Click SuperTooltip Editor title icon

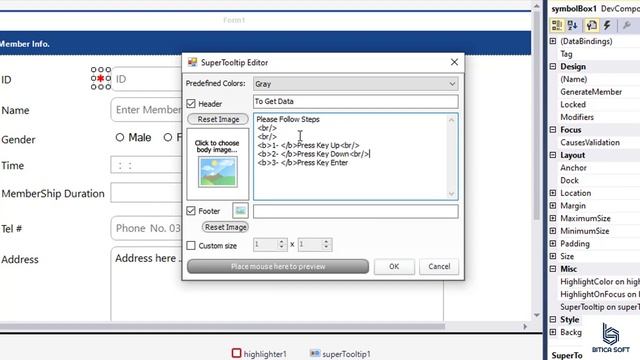[192, 62]
